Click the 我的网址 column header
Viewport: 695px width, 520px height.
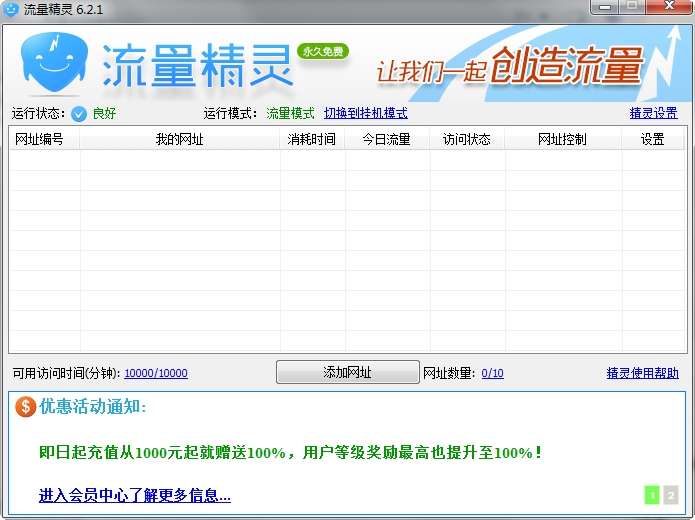[180, 139]
